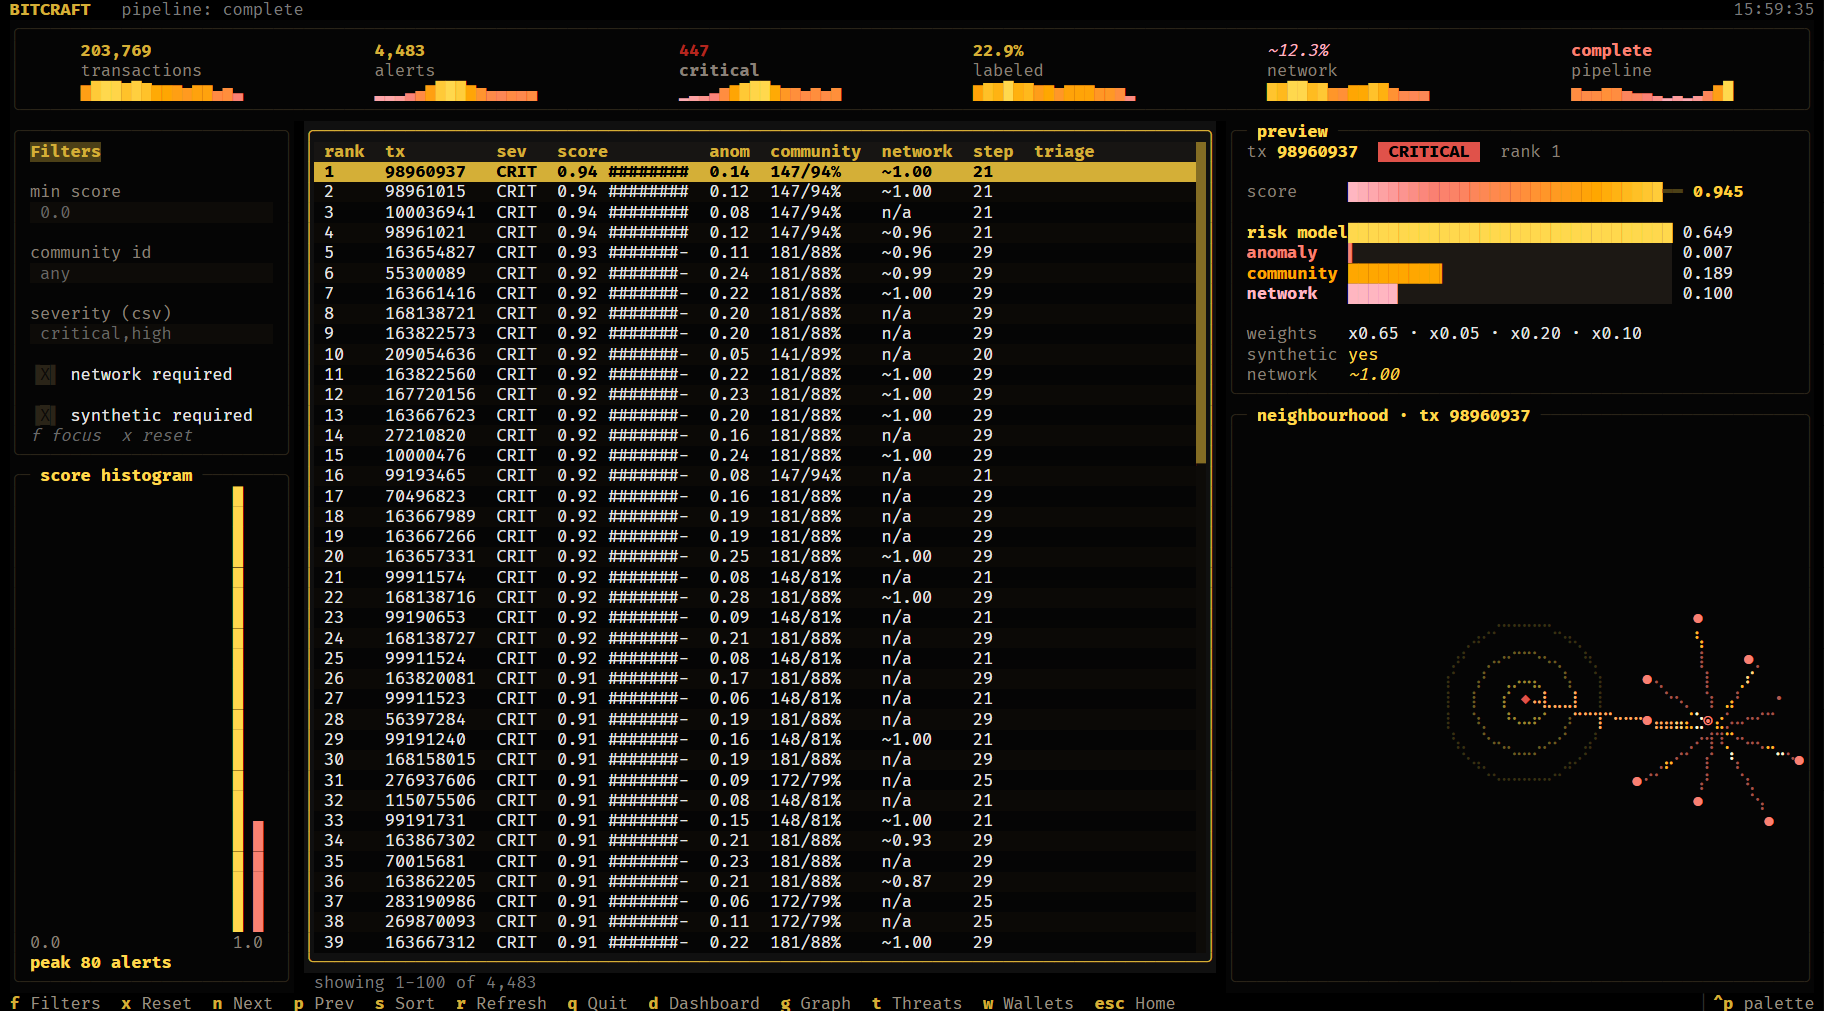Click the community id input field
The height and width of the screenshot is (1011, 1824).
(151, 274)
